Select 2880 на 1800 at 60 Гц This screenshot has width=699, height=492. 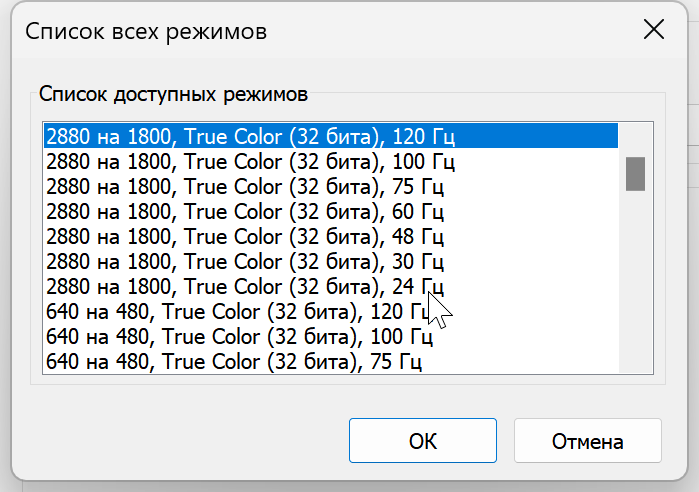245,210
